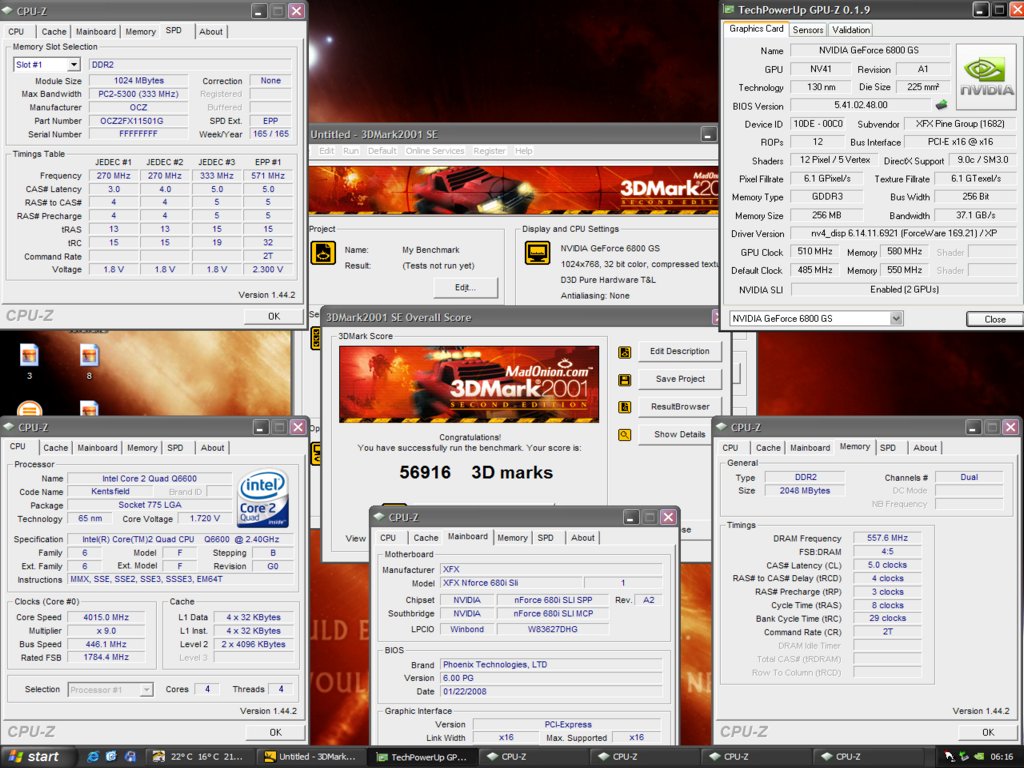Open desktop icon labeled 3

[x=29, y=360]
